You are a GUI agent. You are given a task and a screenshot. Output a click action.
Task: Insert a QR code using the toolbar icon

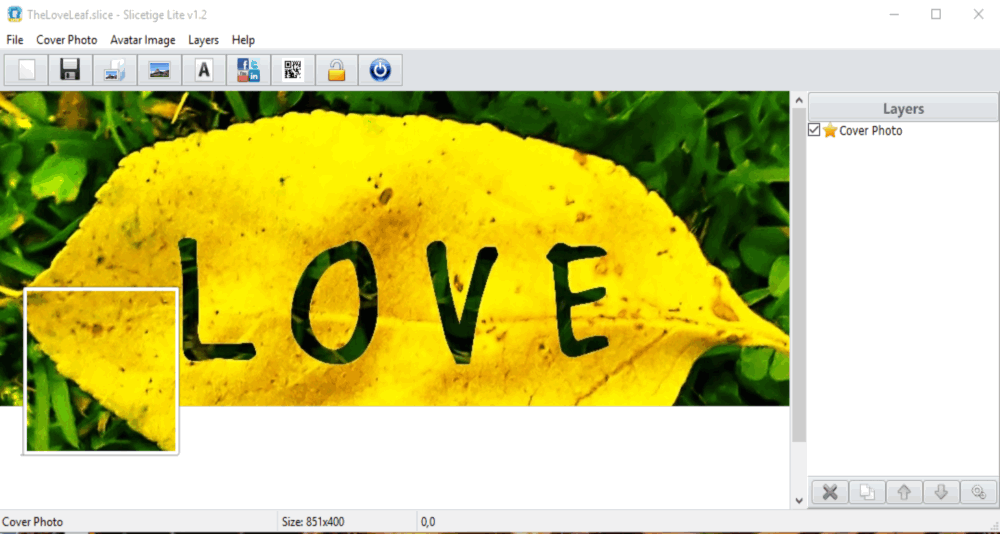[x=293, y=70]
